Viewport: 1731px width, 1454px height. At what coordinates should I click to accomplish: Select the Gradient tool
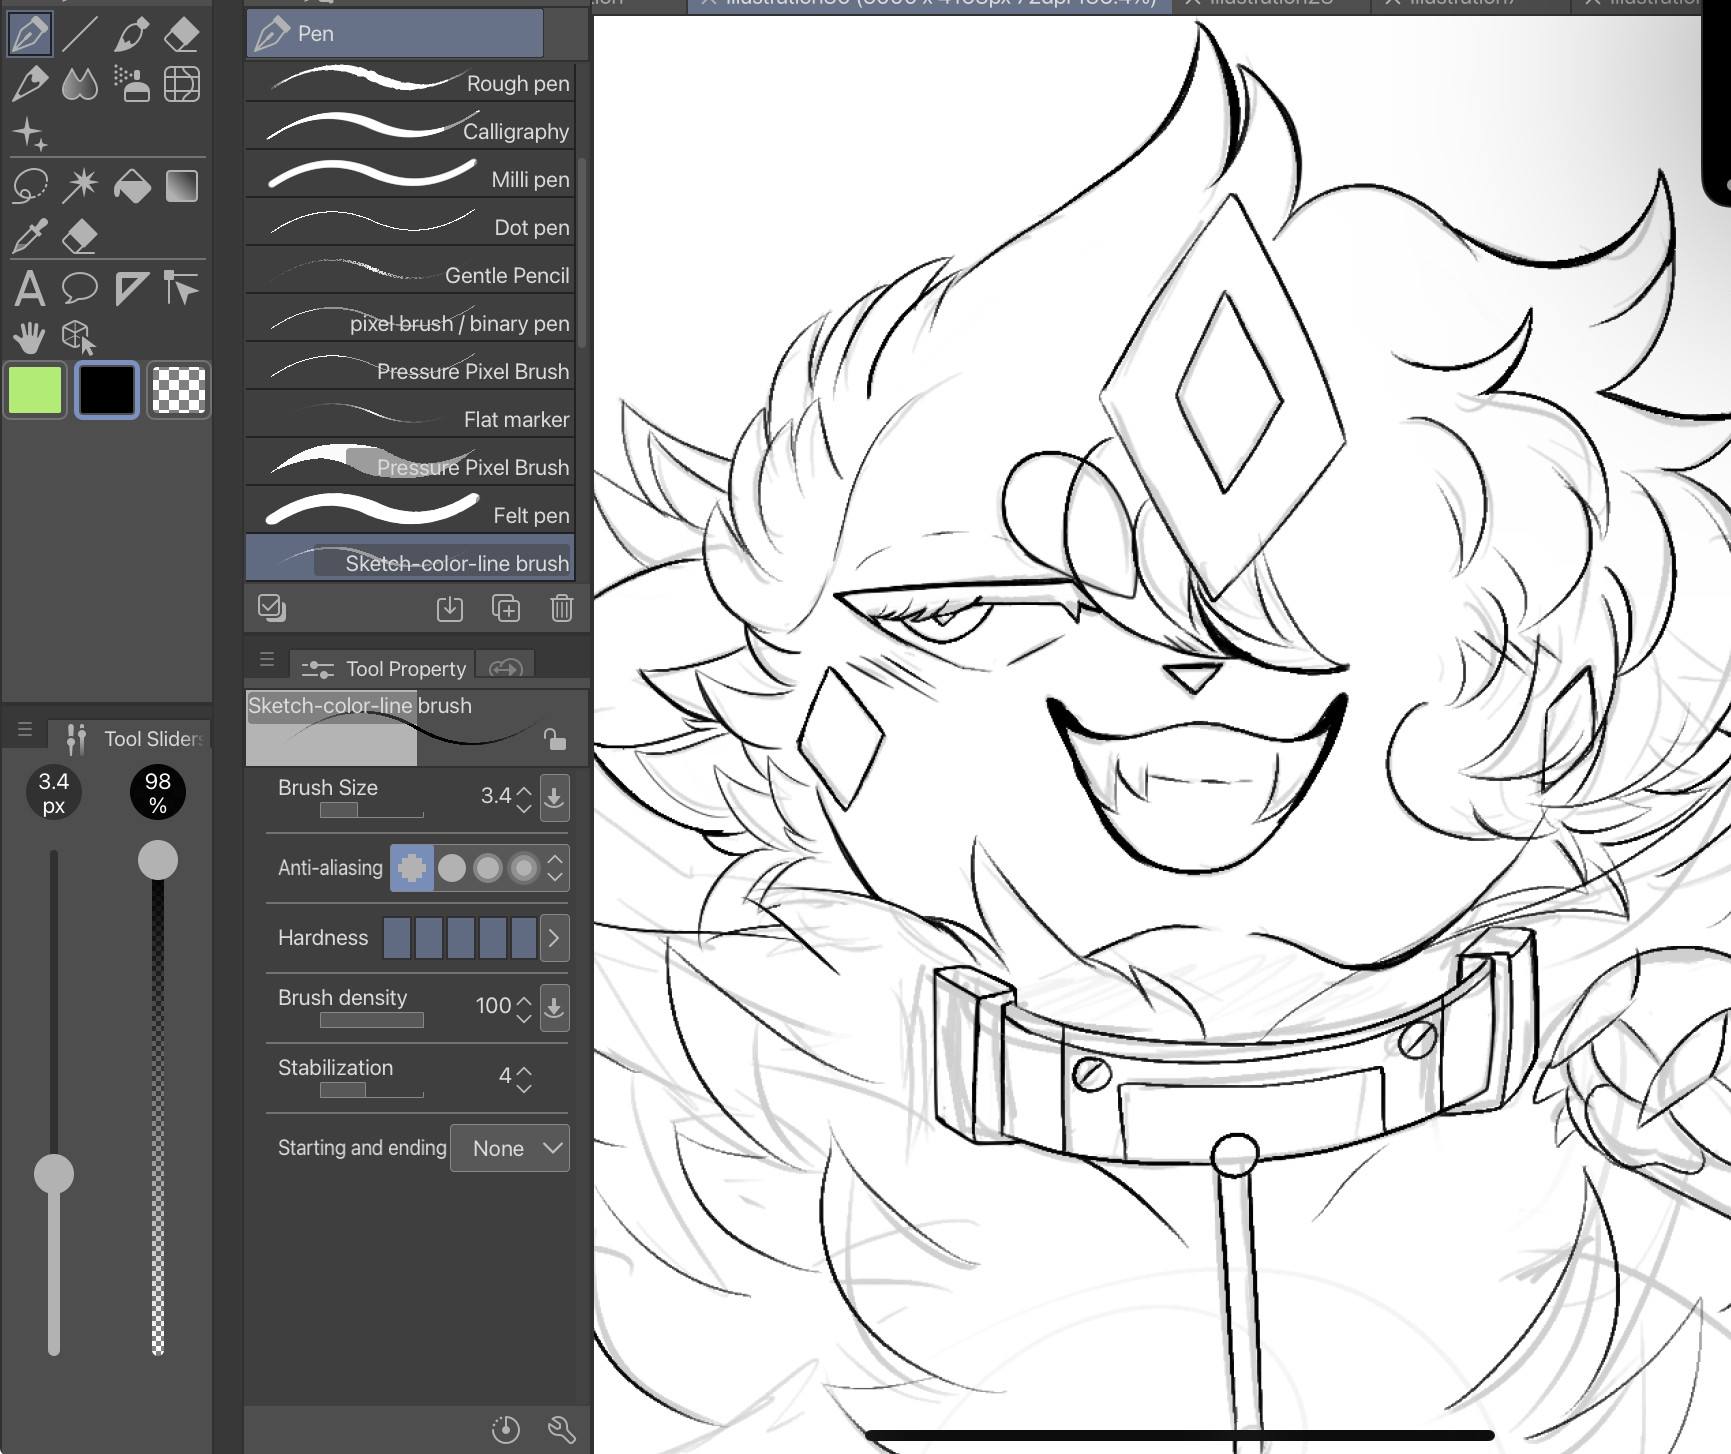pyautogui.click(x=182, y=186)
